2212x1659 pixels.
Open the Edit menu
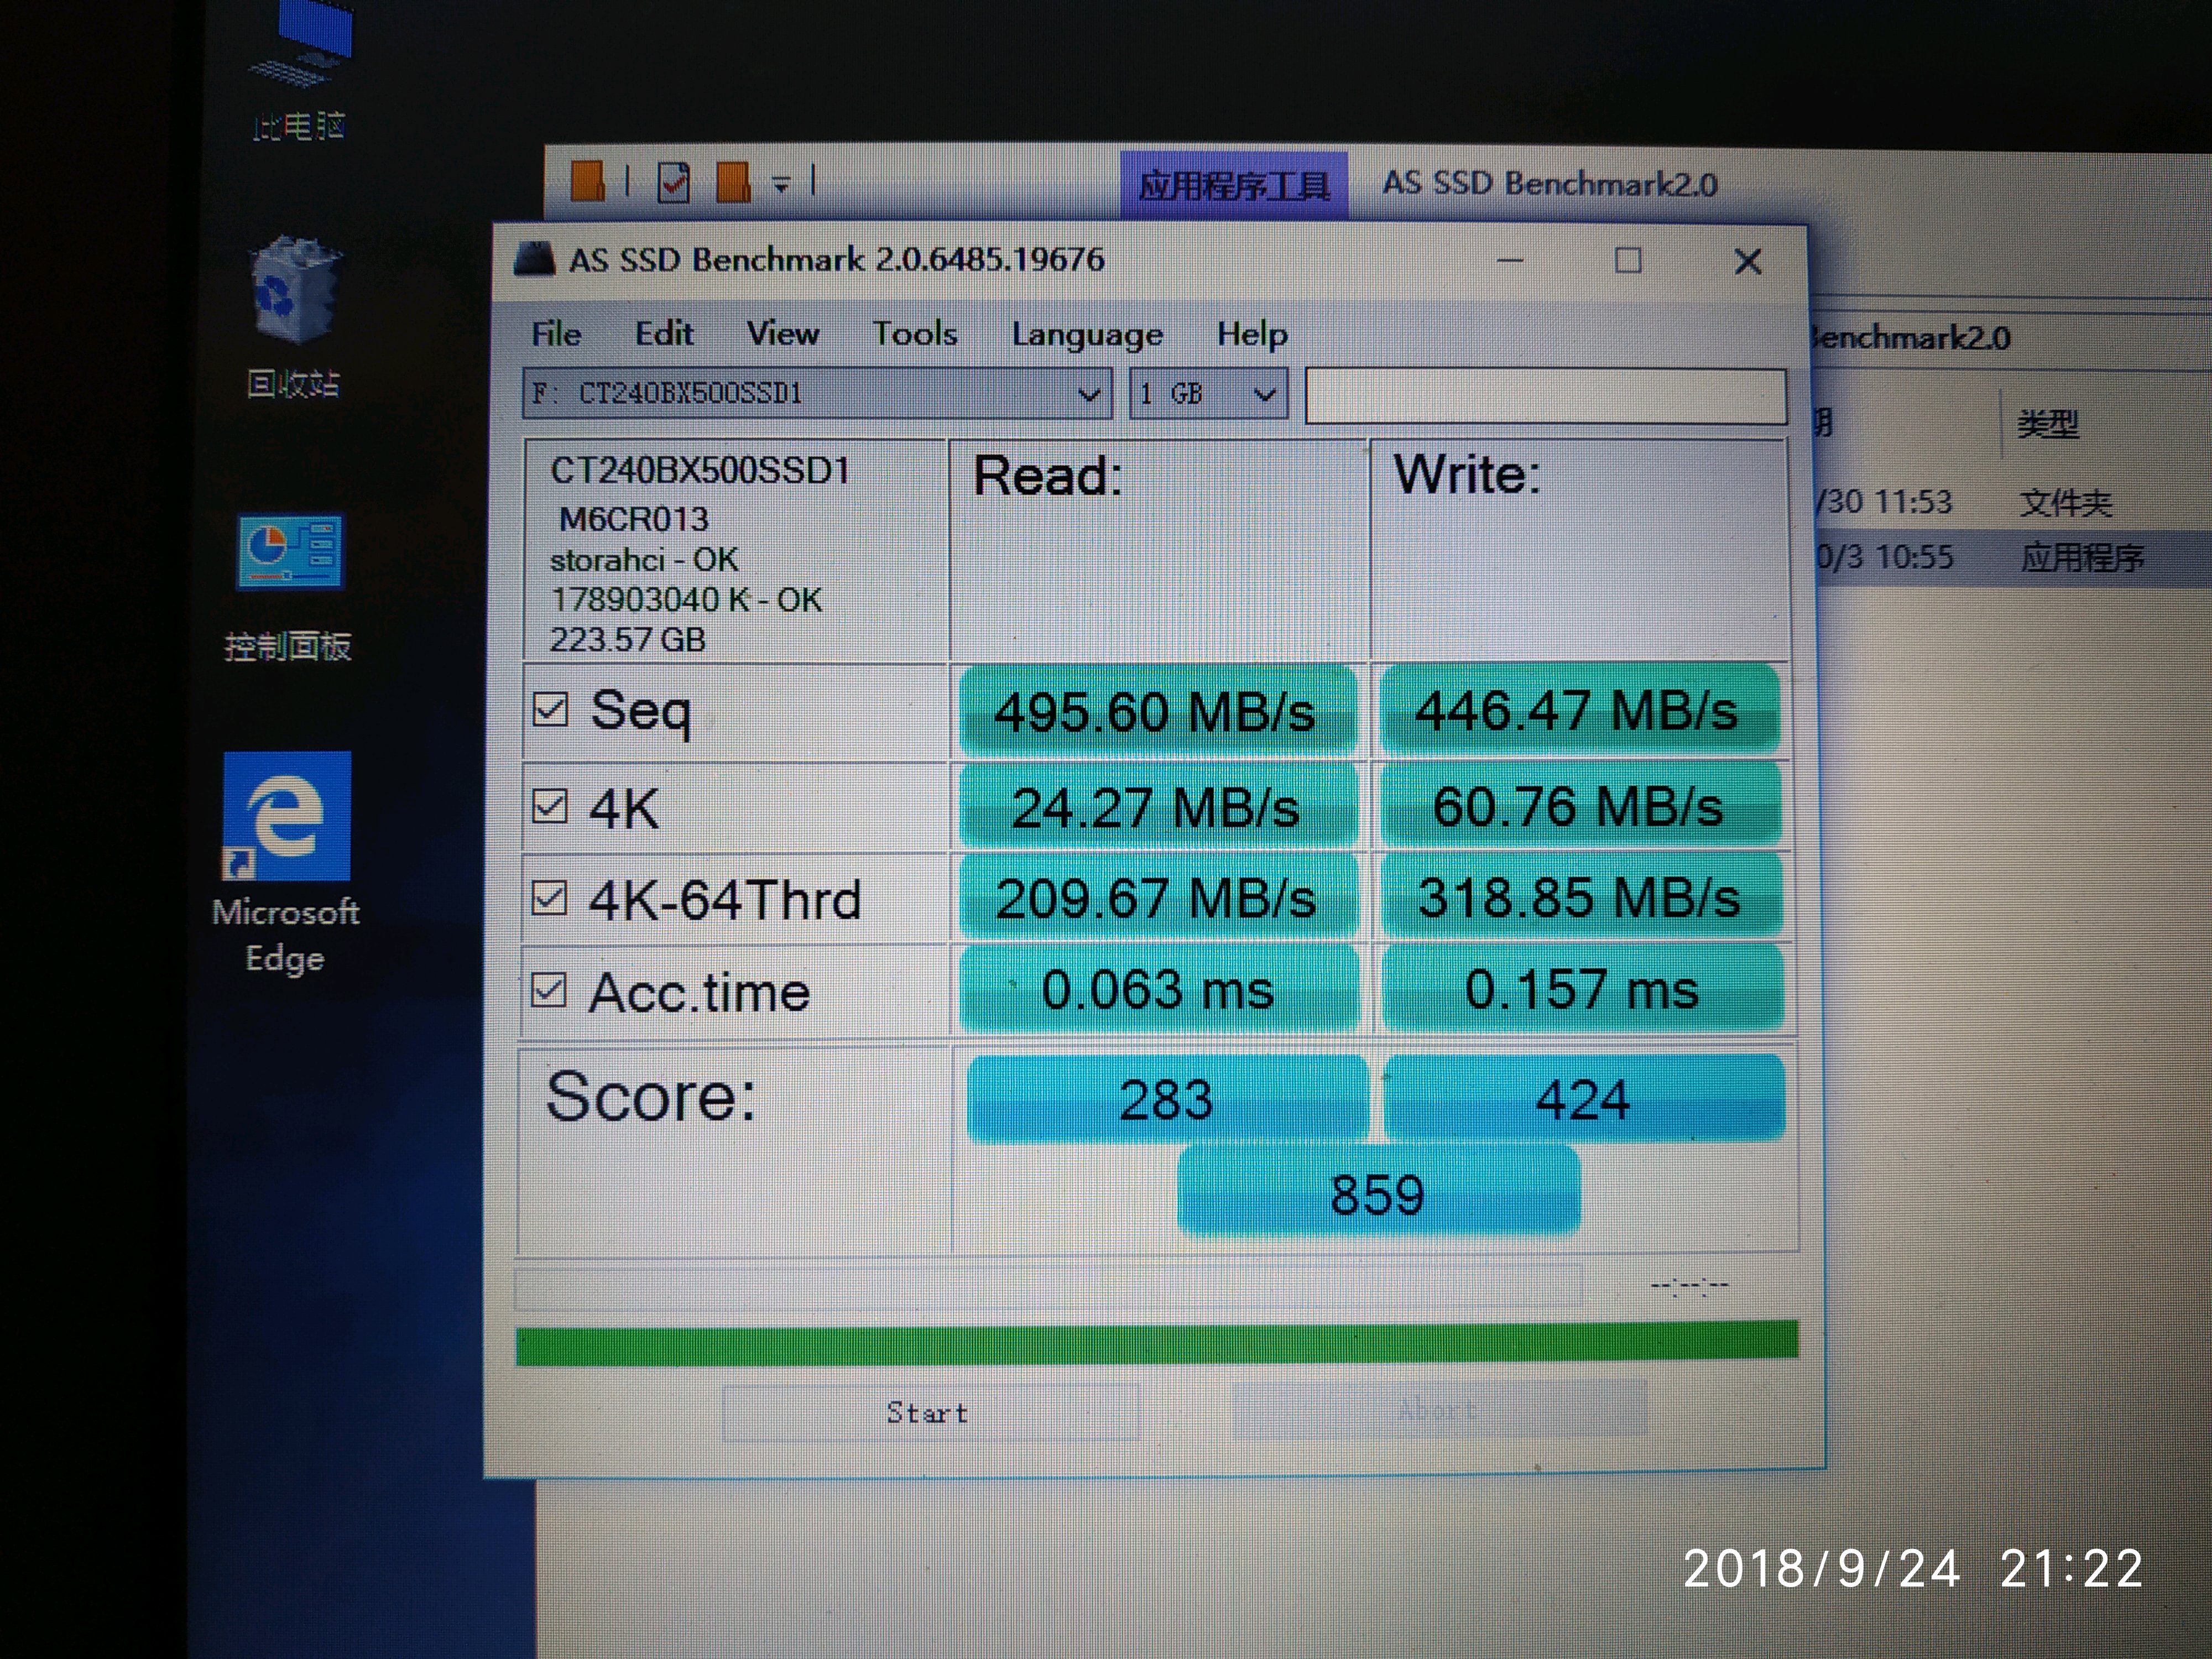(x=664, y=333)
